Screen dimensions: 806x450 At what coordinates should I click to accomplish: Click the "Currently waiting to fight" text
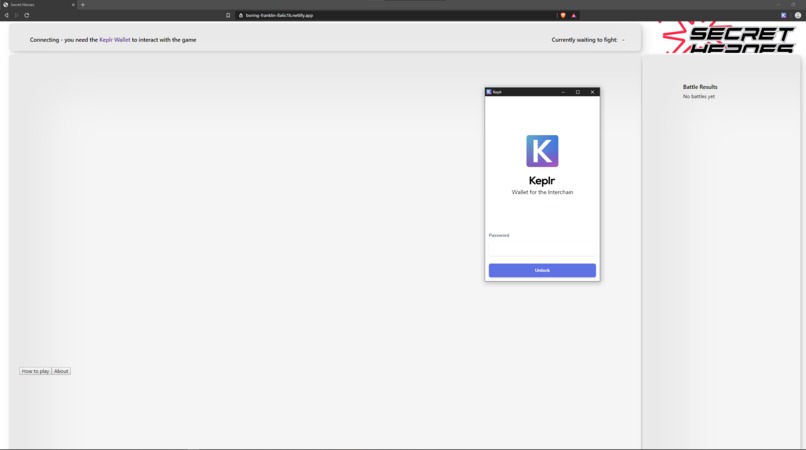point(584,40)
